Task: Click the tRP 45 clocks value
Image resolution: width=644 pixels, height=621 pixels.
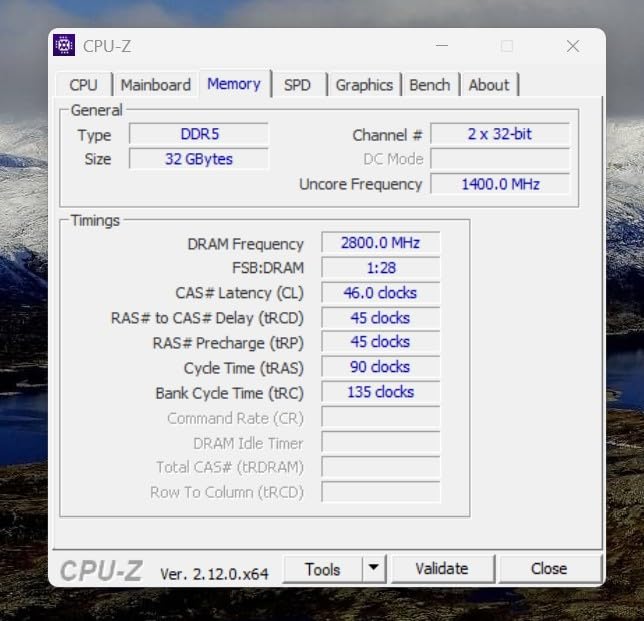Action: (x=381, y=342)
